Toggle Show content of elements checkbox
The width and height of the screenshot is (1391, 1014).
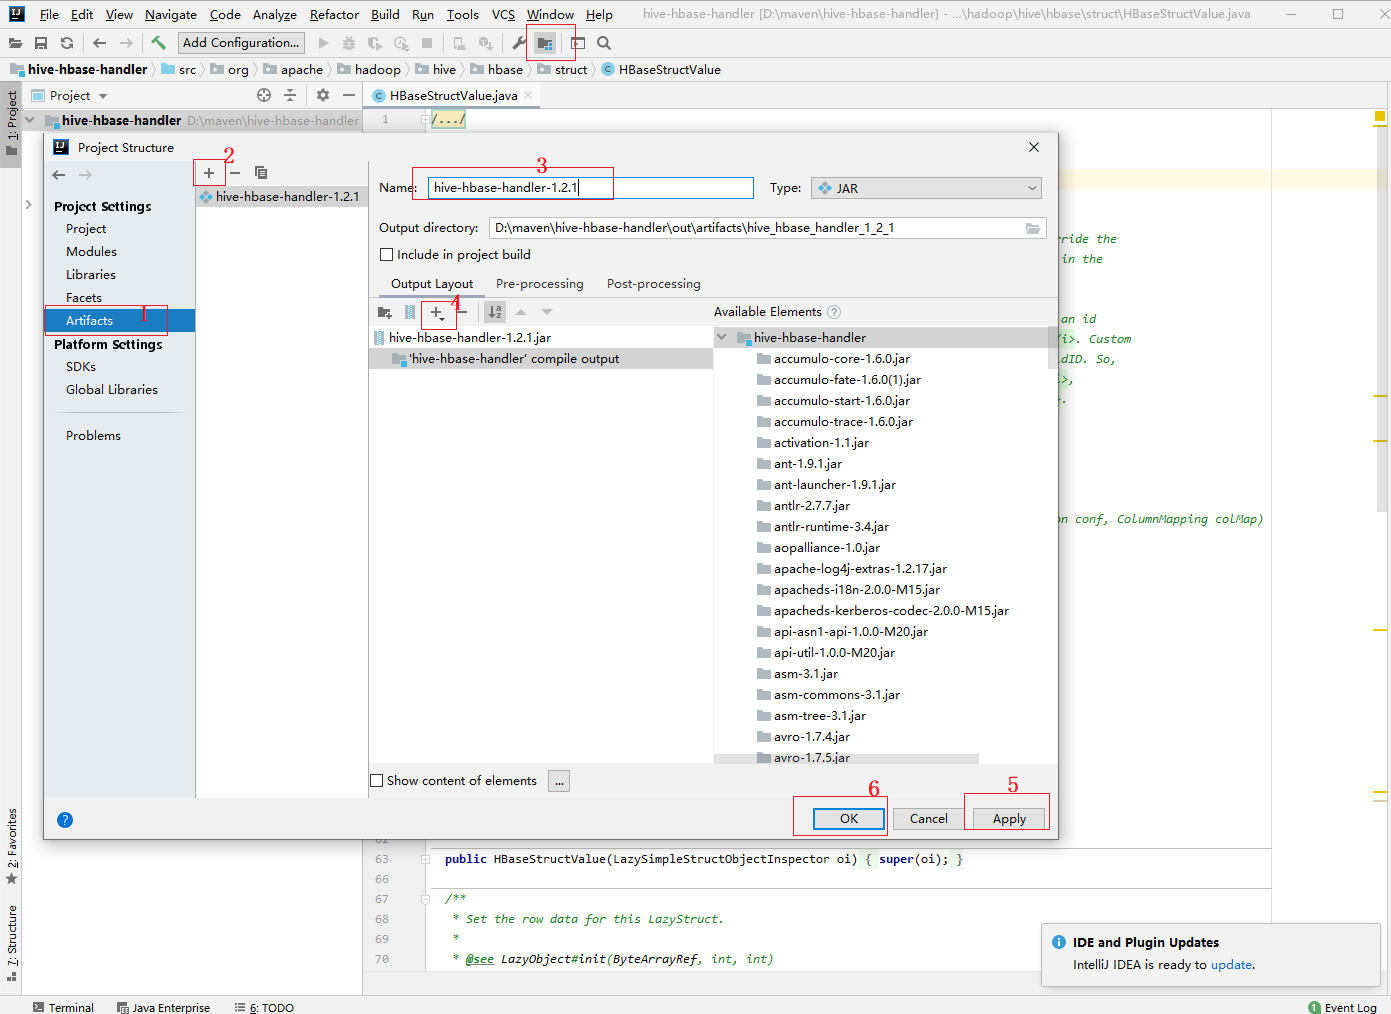[x=377, y=781]
